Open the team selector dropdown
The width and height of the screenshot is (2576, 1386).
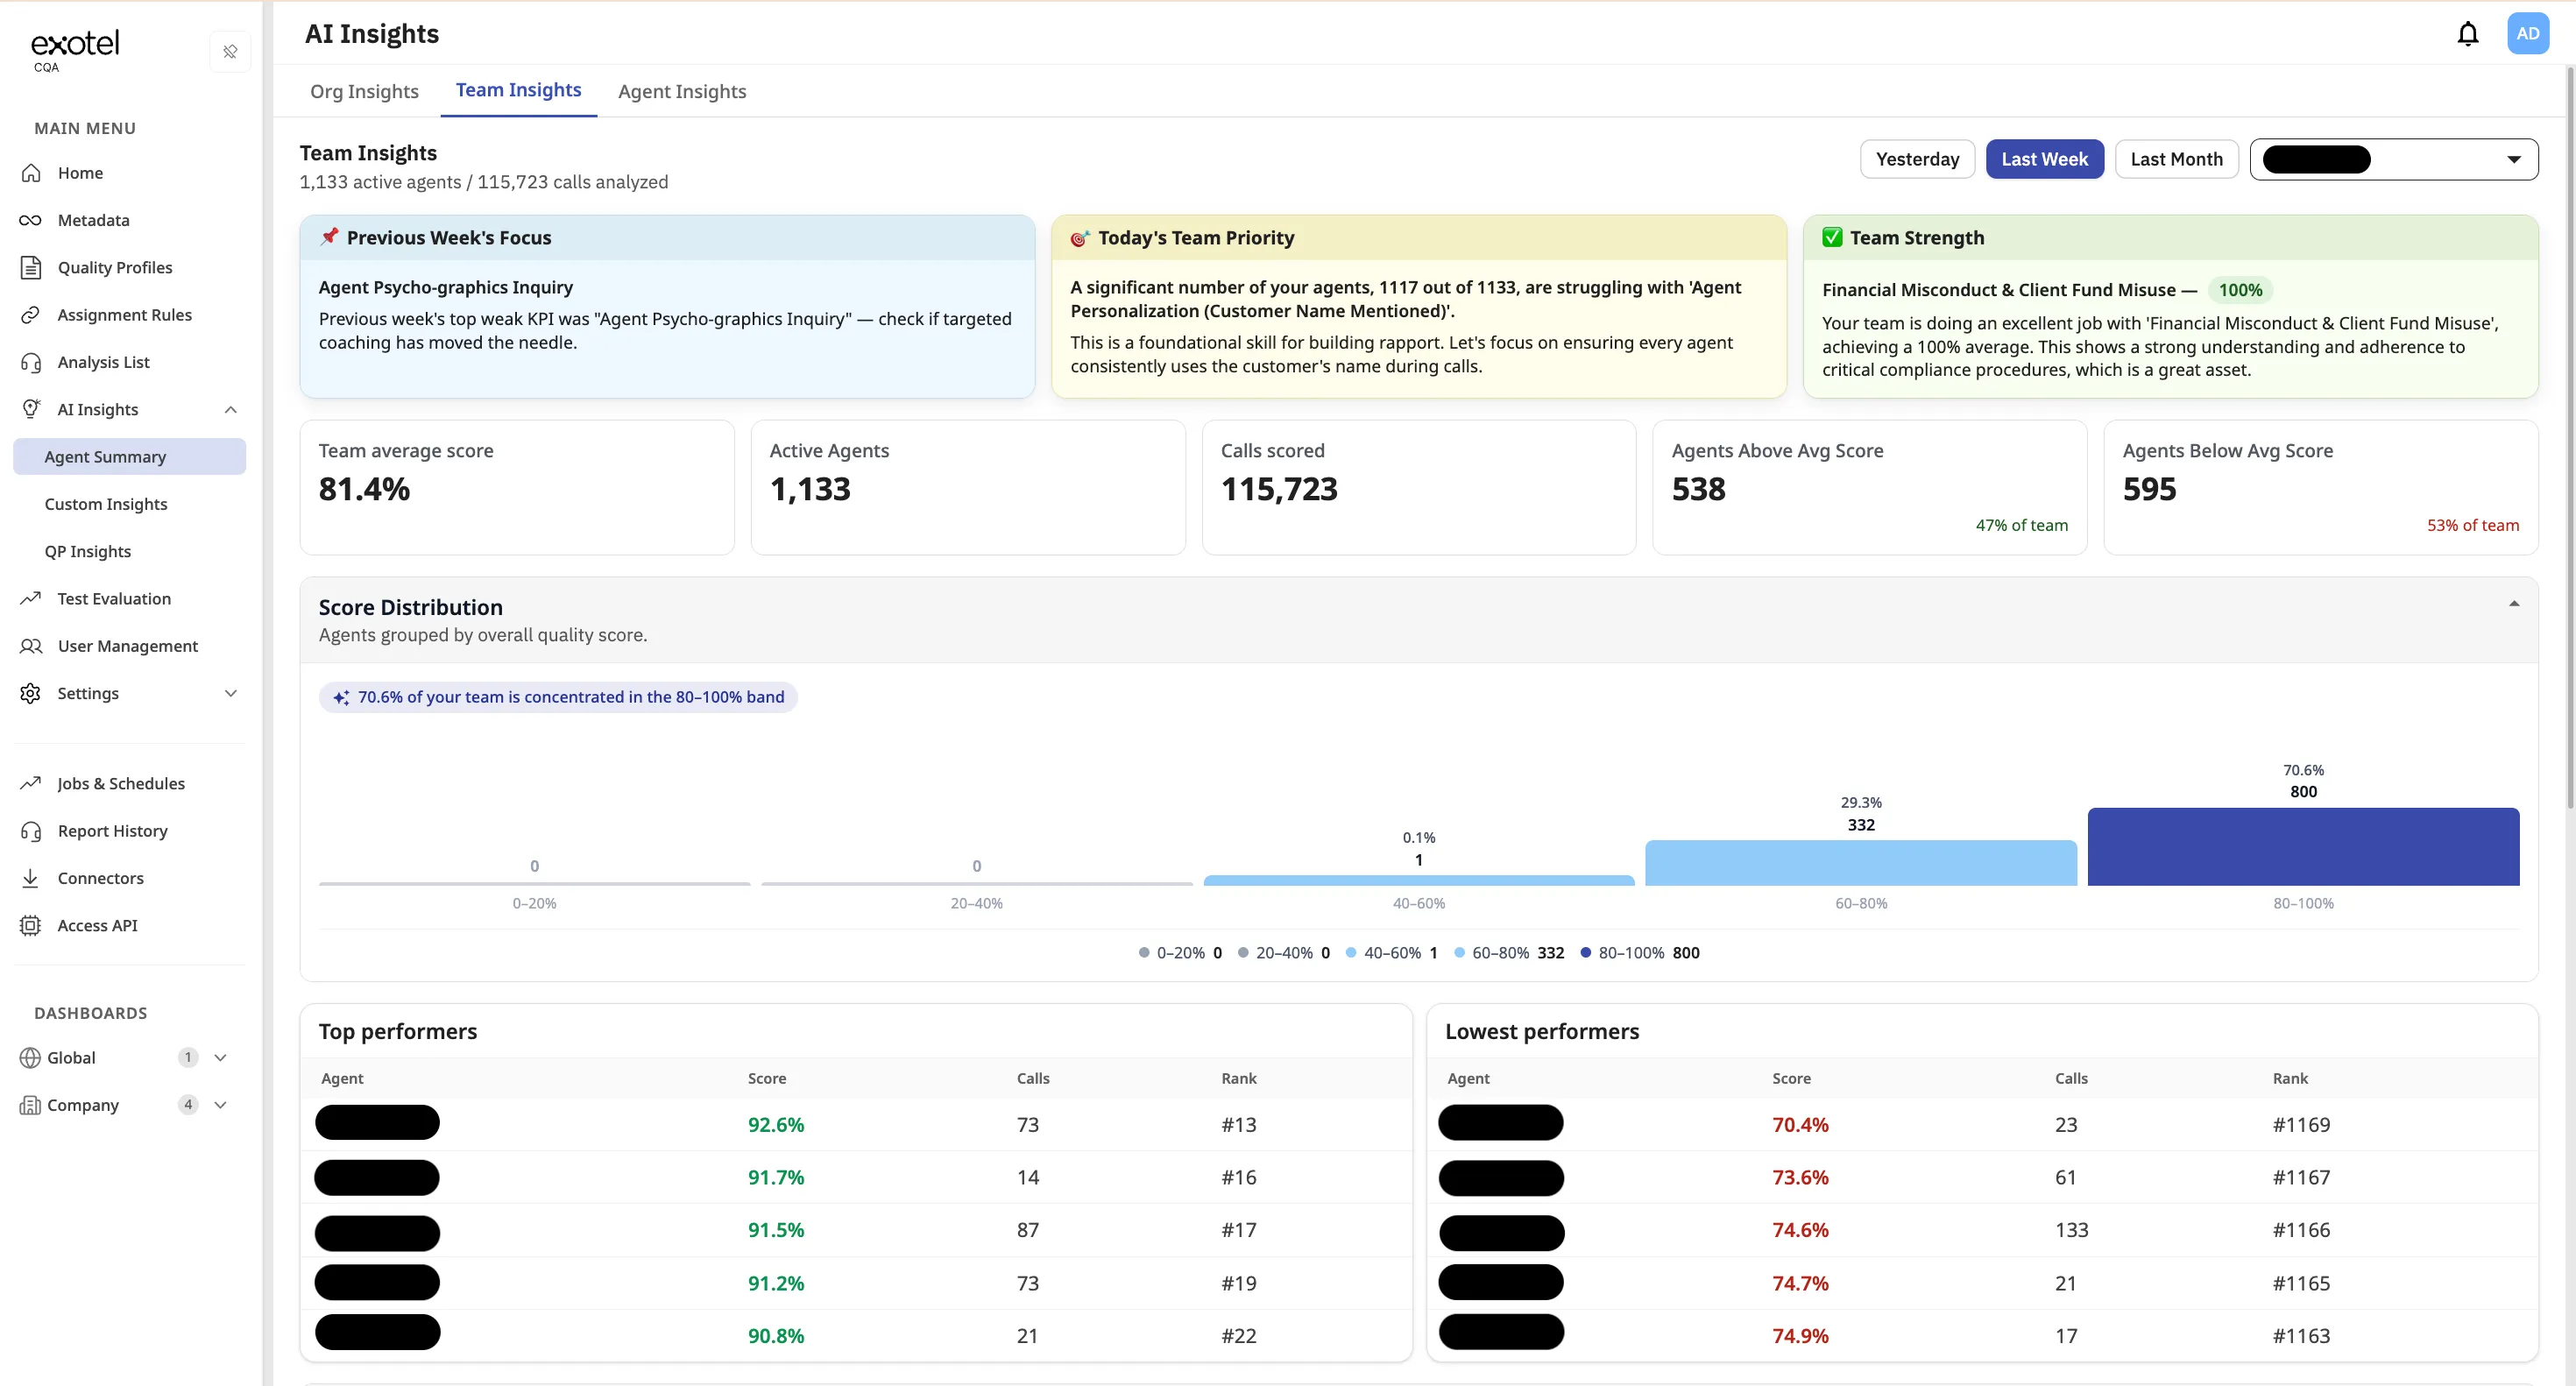(2393, 159)
